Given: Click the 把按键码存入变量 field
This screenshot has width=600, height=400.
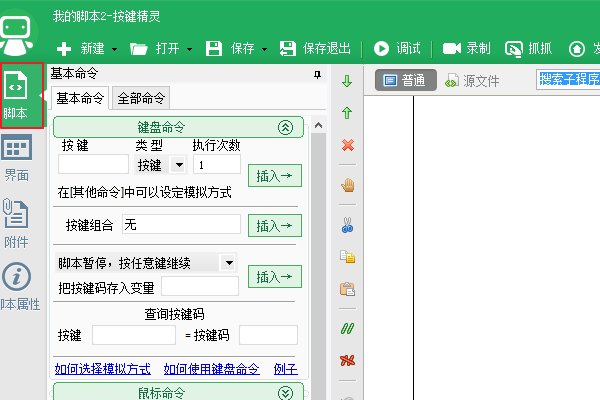Looking at the screenshot, I should [200, 287].
